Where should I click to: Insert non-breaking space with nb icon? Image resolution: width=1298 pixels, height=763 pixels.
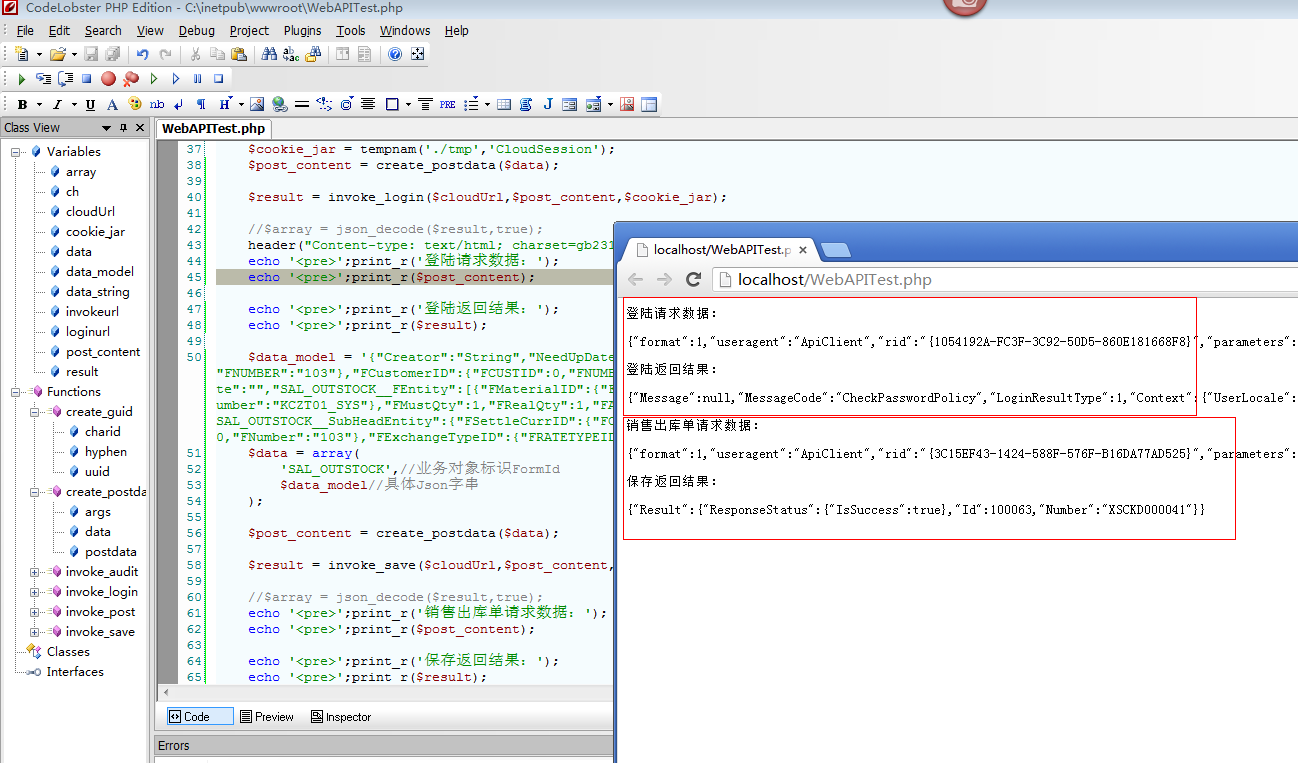click(x=157, y=104)
